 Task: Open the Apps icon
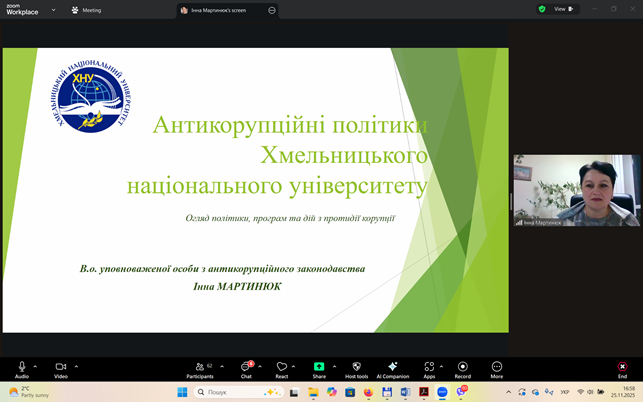[x=428, y=367]
